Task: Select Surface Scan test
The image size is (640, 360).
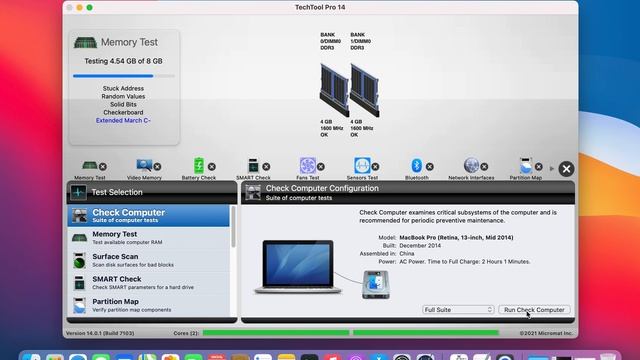Action: (x=149, y=260)
